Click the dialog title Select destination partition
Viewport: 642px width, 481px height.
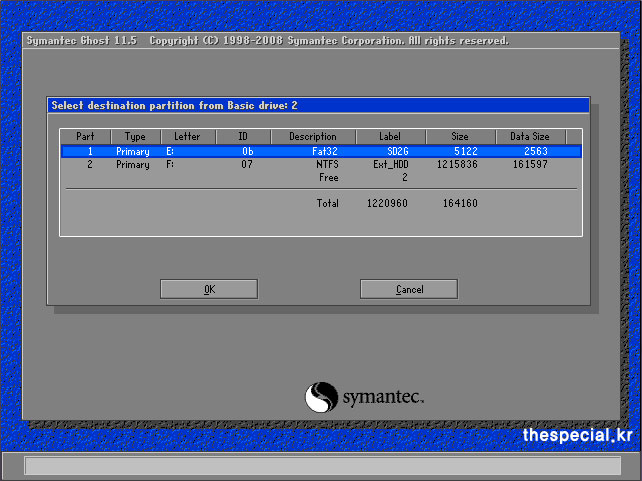(x=174, y=106)
